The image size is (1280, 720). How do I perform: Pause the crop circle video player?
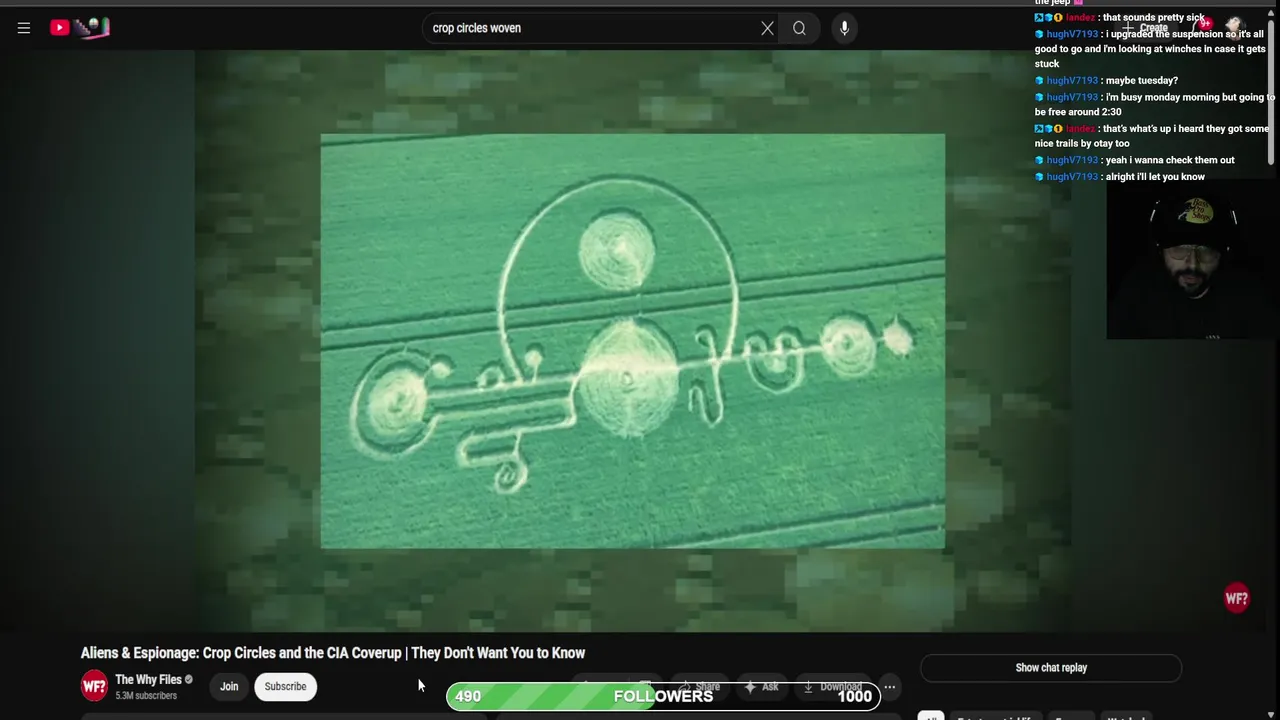coord(632,341)
